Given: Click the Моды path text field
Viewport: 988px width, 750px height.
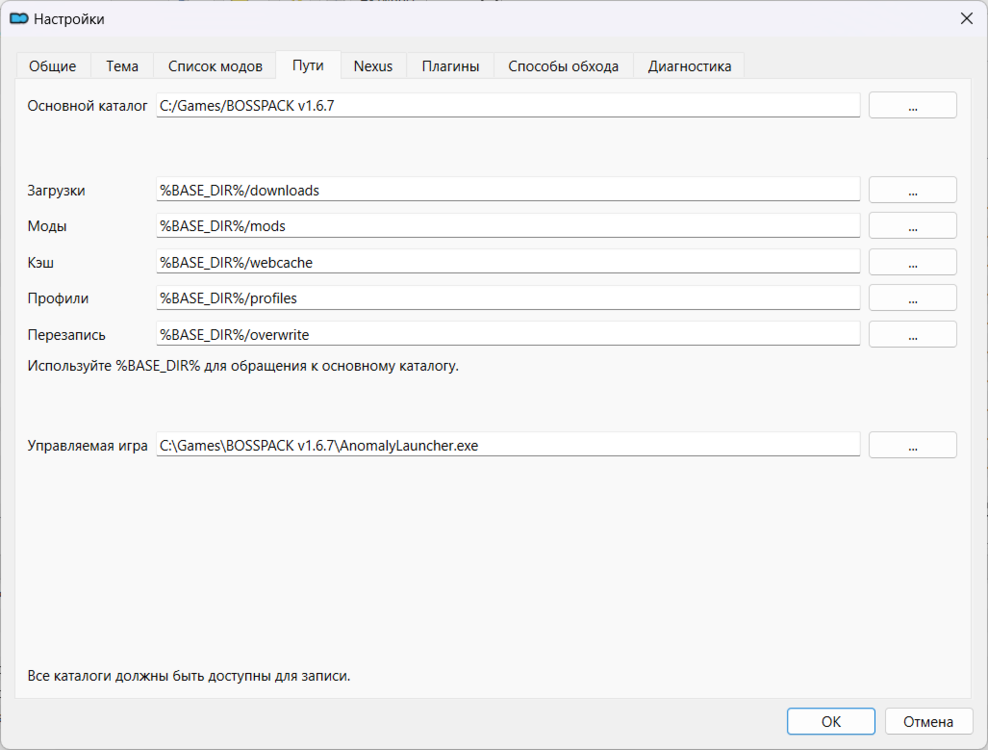Looking at the screenshot, I should (508, 226).
